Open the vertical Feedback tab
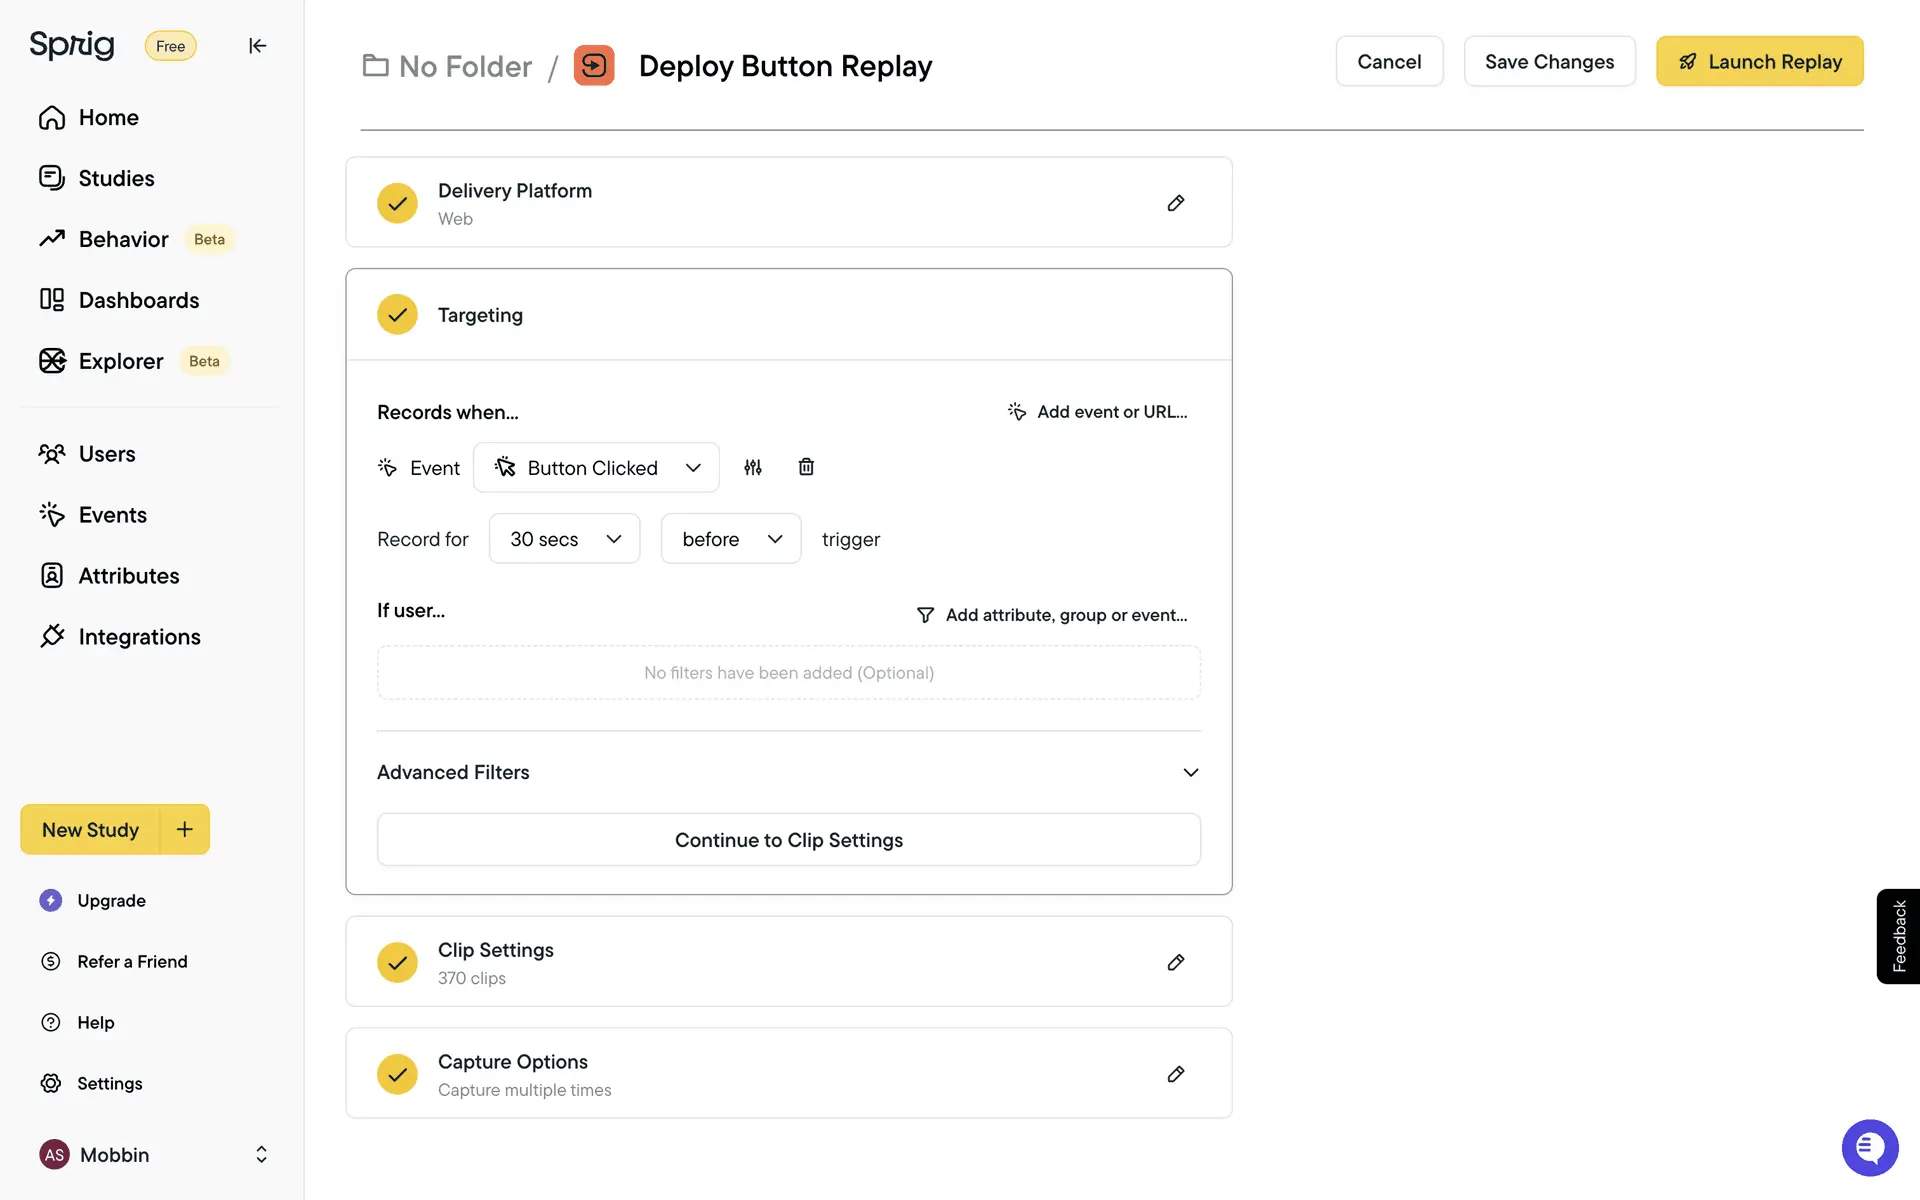The width and height of the screenshot is (1920, 1200). 1898,936
